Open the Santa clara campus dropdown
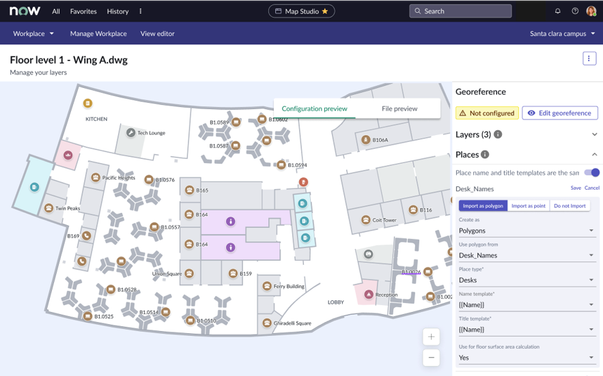The height and width of the screenshot is (376, 603). coord(562,33)
